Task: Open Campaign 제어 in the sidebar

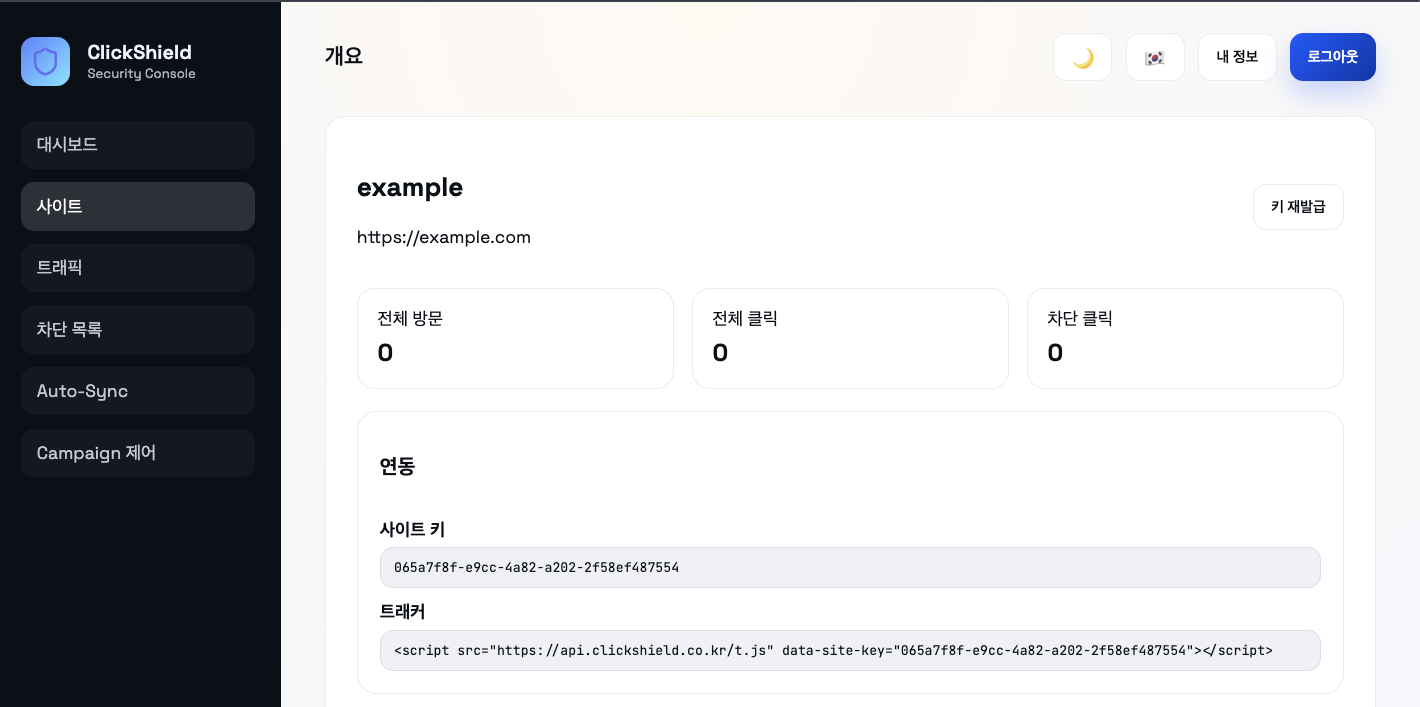Action: [x=138, y=453]
